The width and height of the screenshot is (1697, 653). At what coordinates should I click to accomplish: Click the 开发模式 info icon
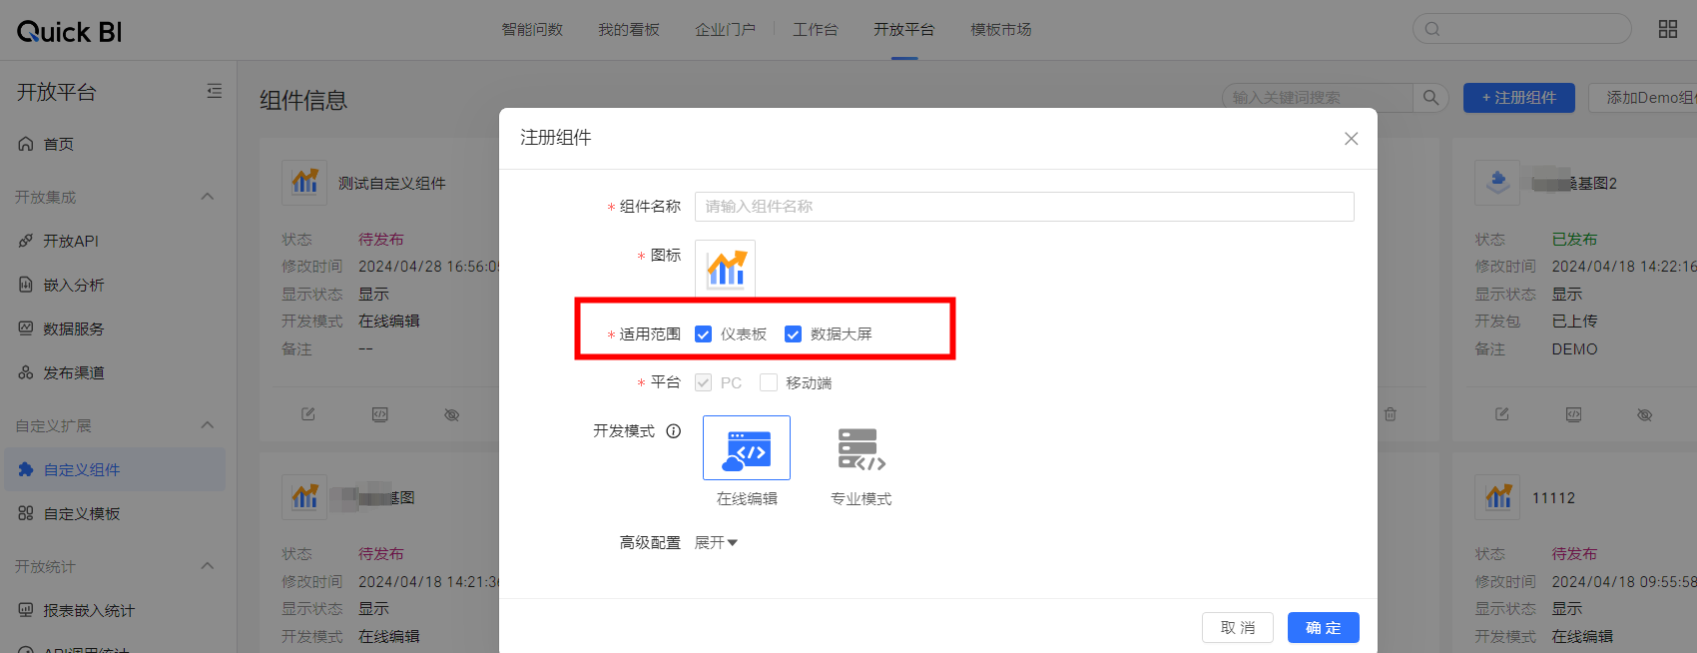[674, 431]
